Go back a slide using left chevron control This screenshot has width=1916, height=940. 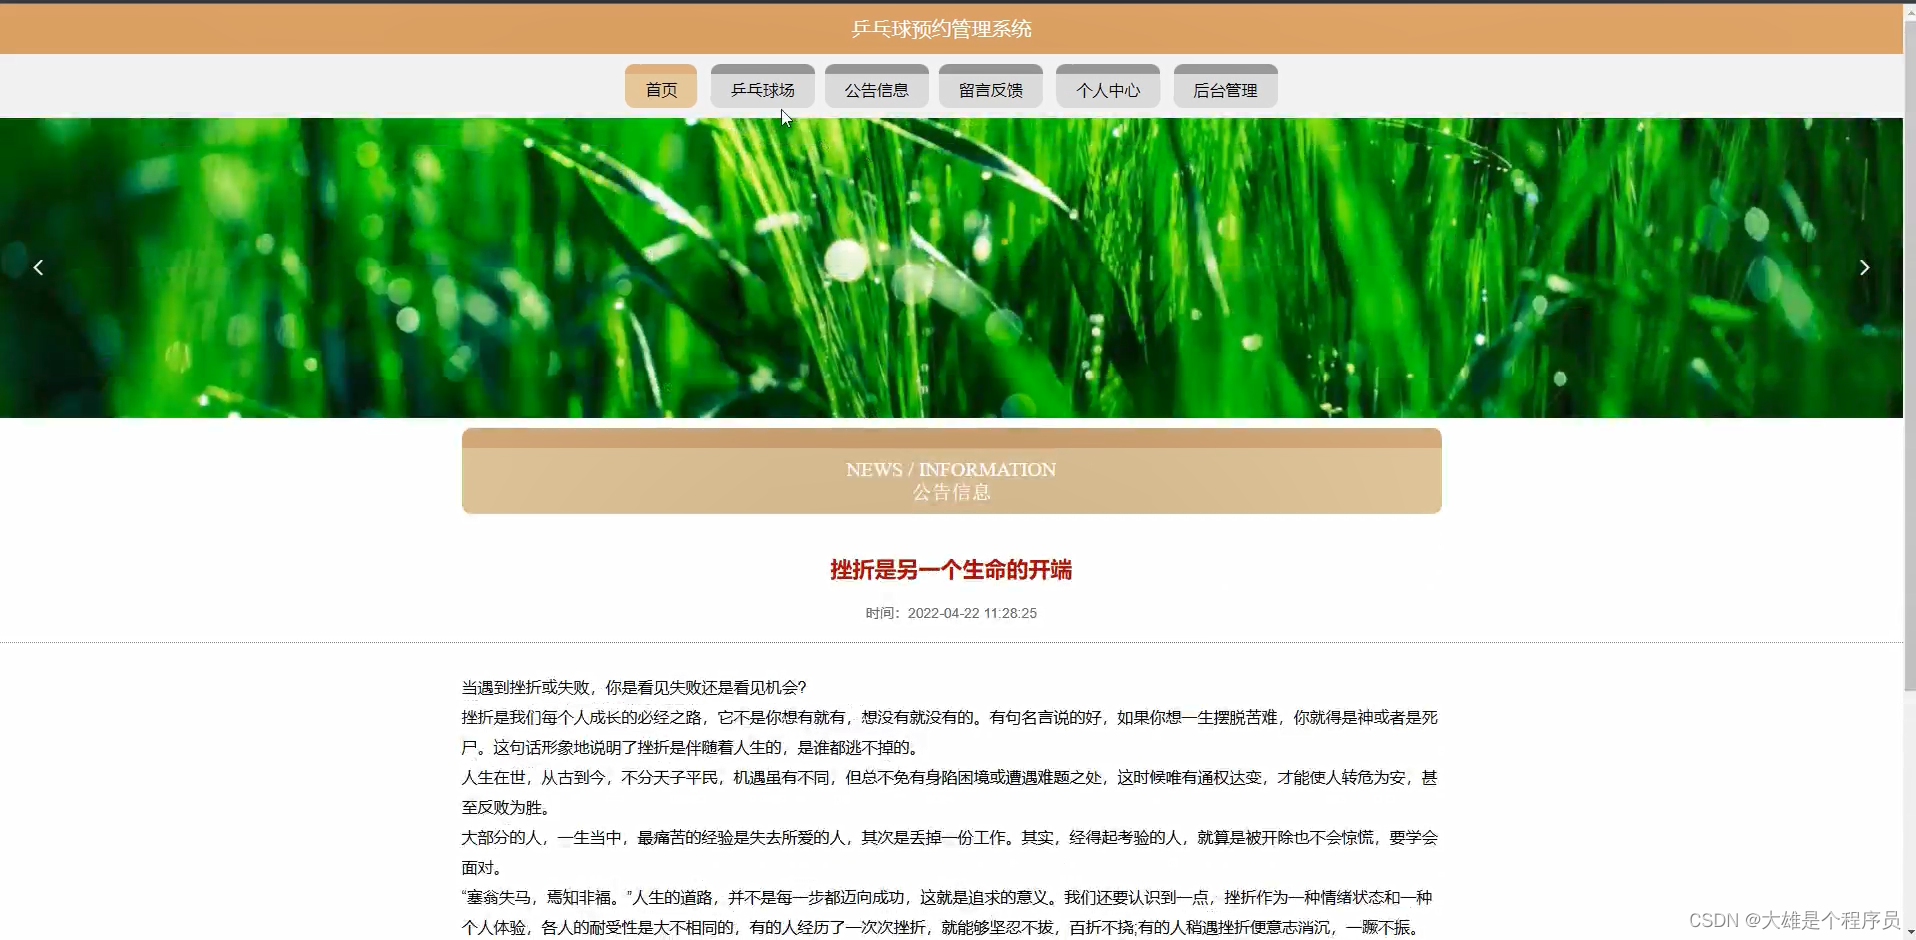[37, 267]
